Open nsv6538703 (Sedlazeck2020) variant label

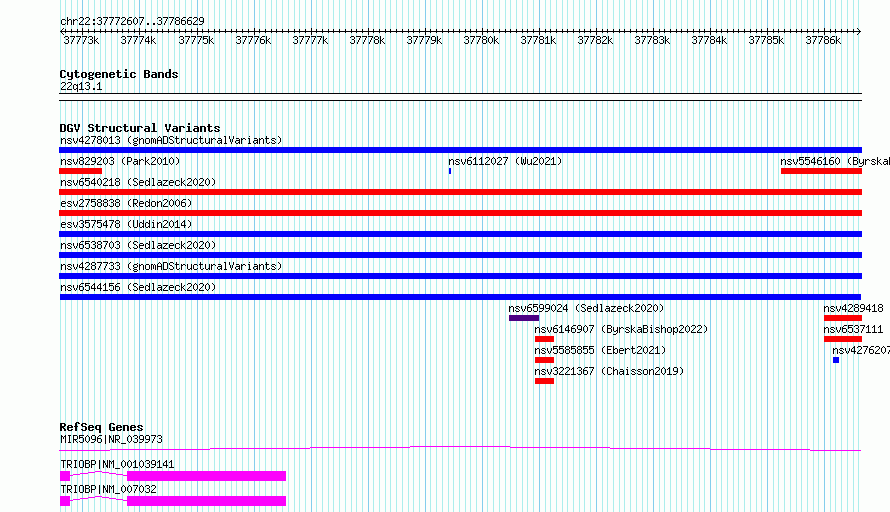click(138, 245)
